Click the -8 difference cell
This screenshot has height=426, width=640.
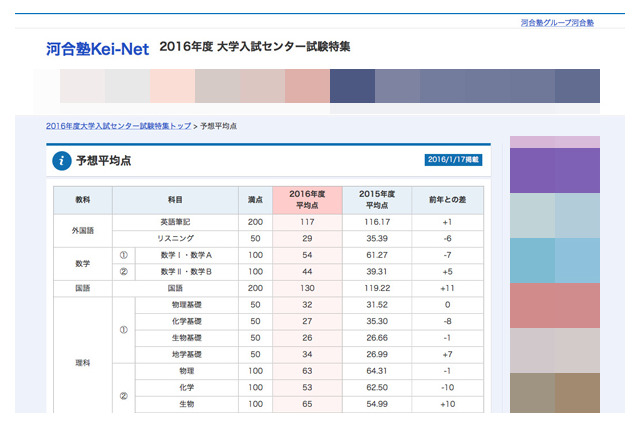(x=447, y=322)
